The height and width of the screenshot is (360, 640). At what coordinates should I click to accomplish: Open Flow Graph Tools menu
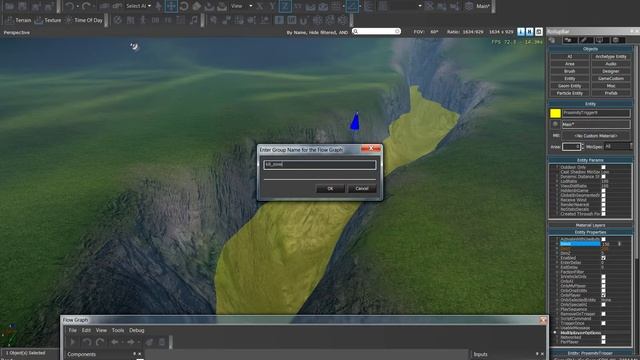click(118, 330)
